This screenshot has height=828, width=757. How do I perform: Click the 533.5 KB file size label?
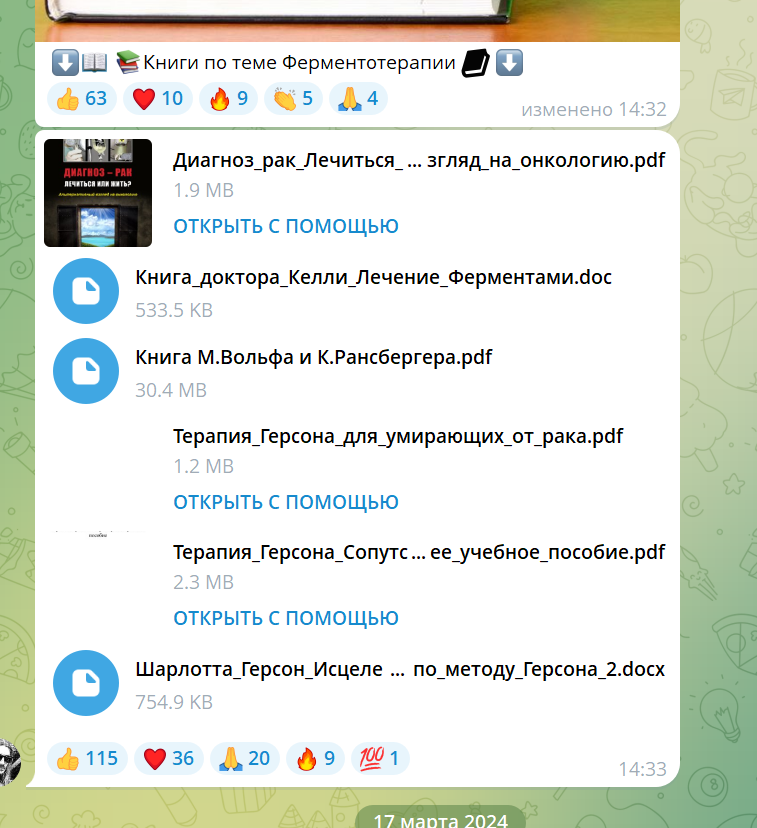click(174, 310)
